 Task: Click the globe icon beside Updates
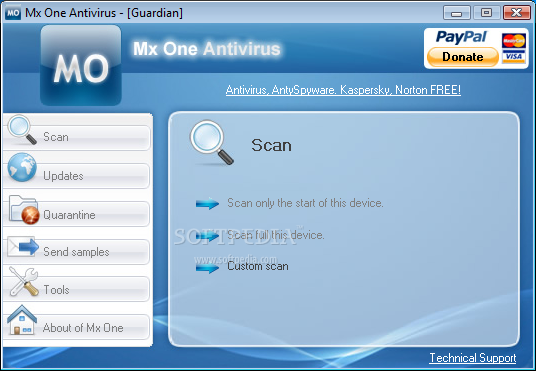[22, 167]
